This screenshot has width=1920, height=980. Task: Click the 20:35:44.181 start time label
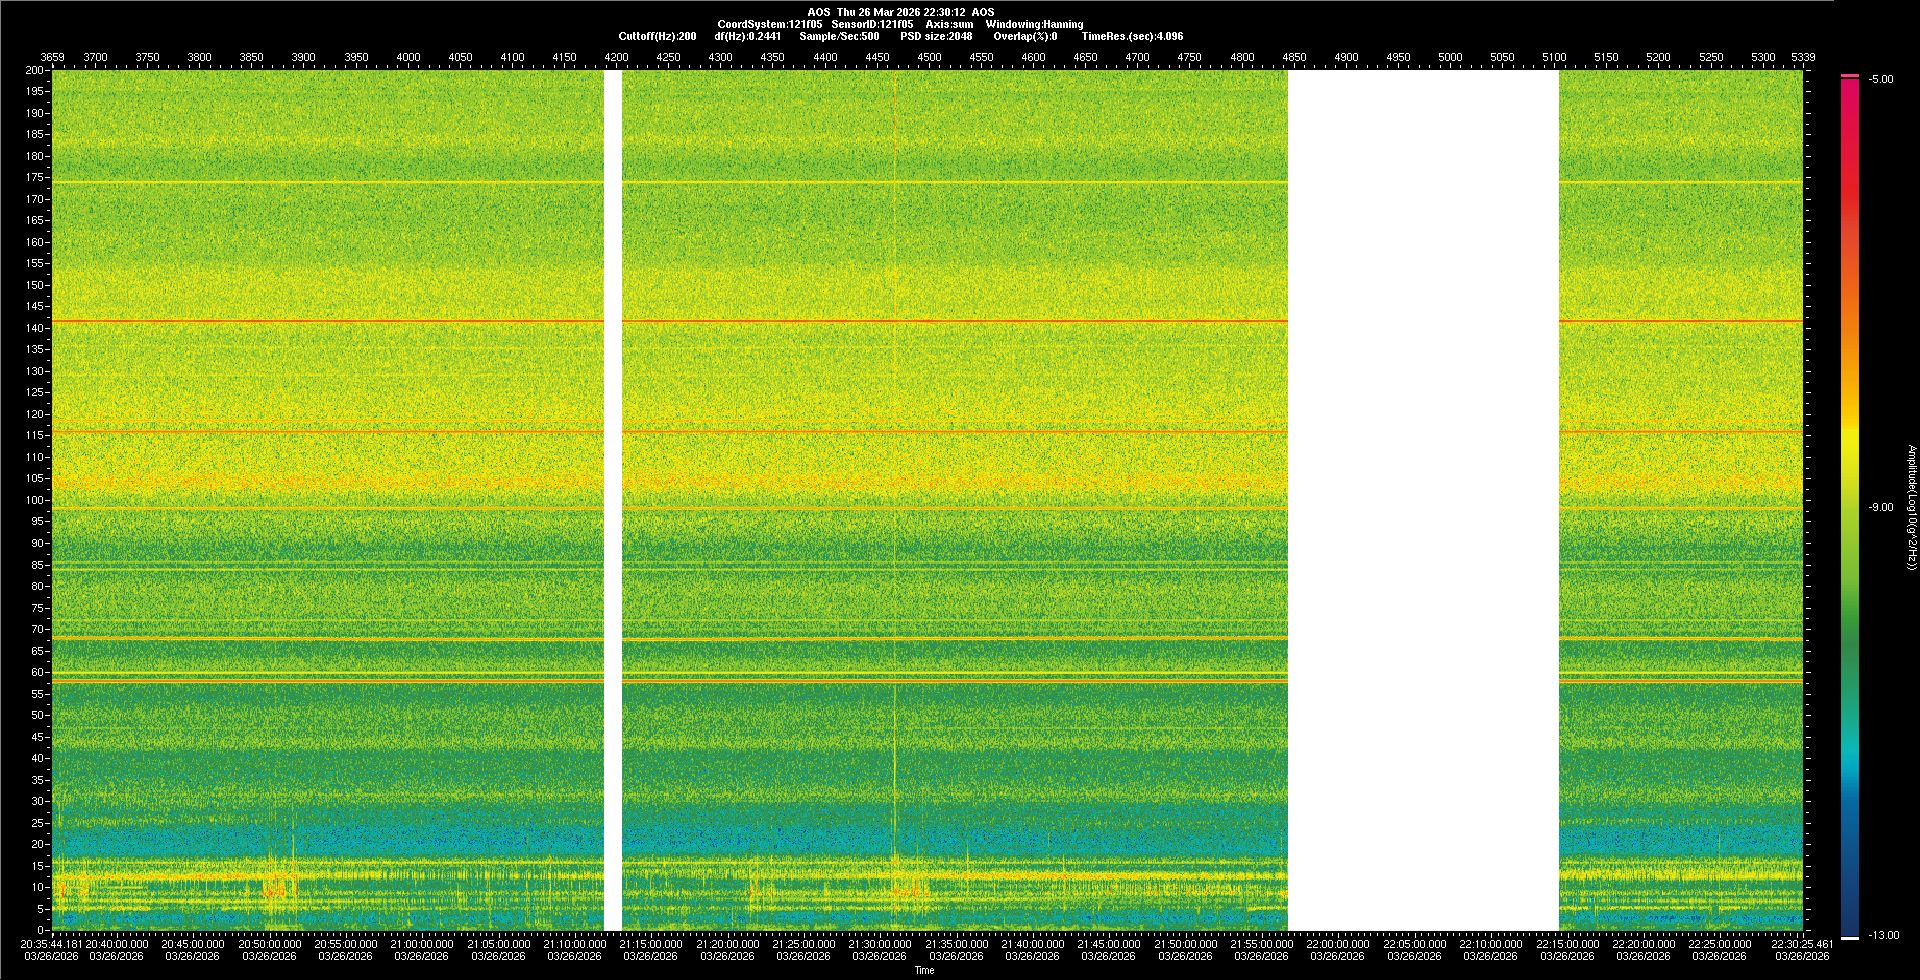tap(52, 944)
